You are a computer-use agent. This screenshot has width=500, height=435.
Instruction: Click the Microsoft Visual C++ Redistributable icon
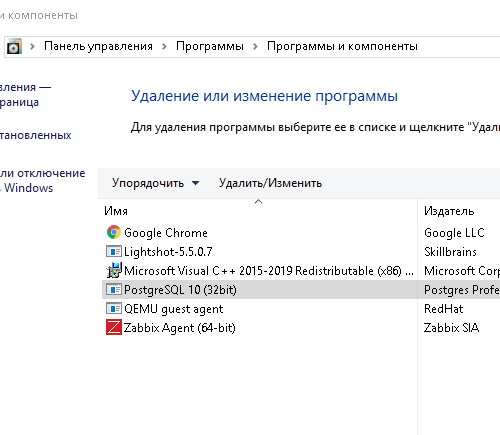click(114, 270)
